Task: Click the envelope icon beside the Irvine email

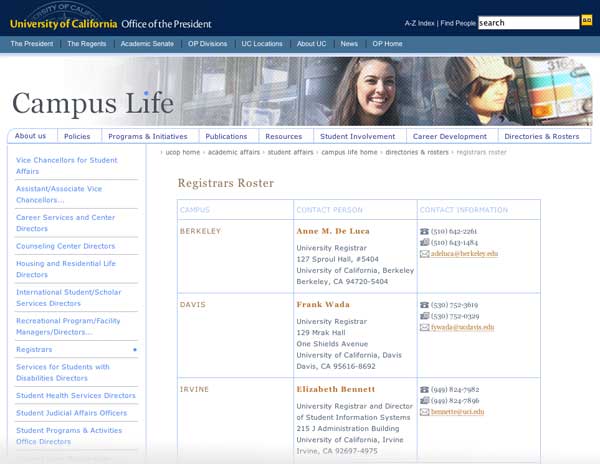Action: [424, 412]
